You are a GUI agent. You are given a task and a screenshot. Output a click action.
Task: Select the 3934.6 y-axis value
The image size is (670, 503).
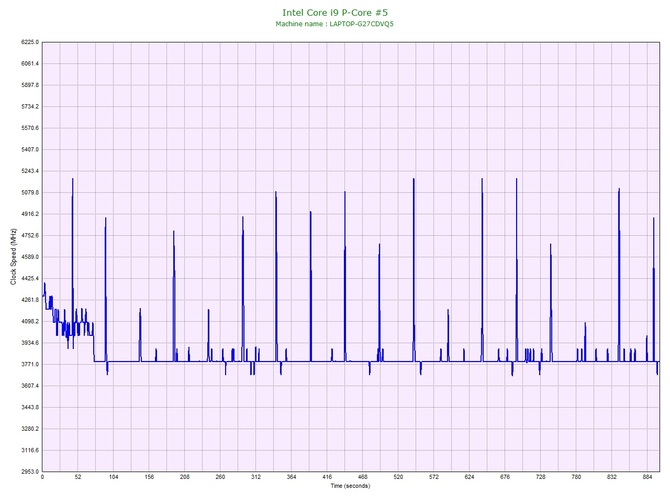click(x=30, y=343)
